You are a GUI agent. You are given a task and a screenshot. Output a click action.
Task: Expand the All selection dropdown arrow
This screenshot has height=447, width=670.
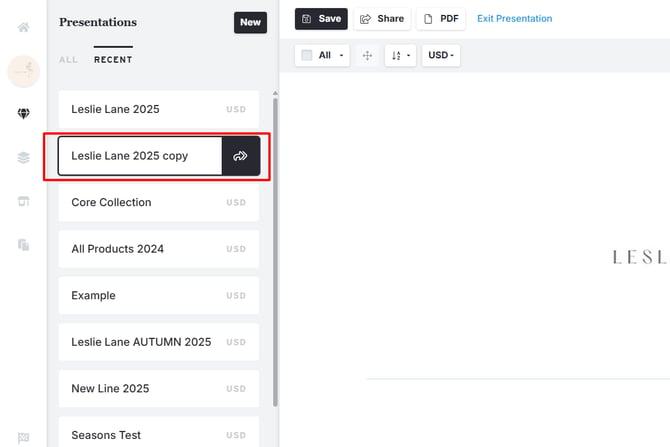(342, 55)
